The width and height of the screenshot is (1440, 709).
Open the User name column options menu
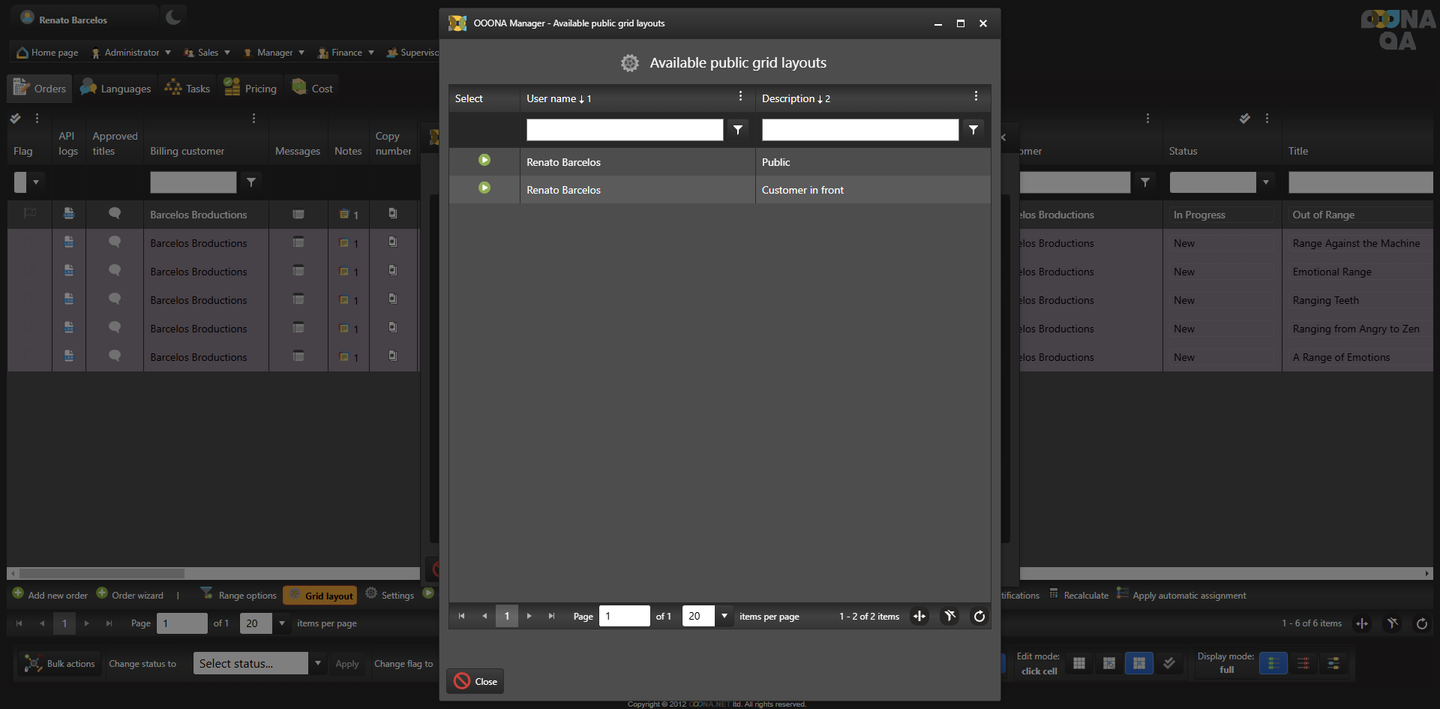741,97
